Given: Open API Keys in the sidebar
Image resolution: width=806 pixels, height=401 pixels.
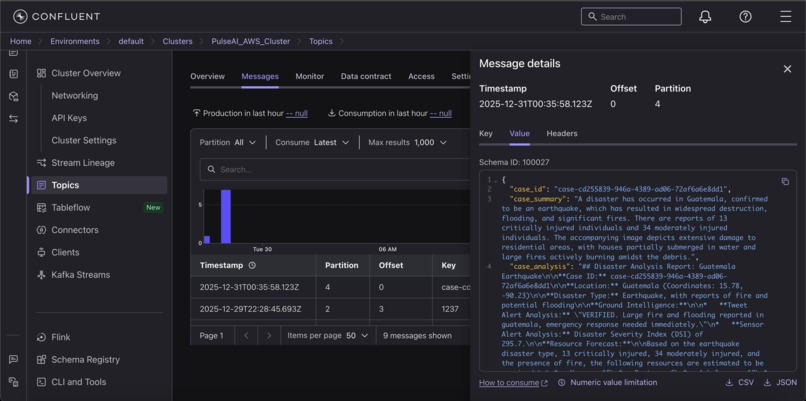Looking at the screenshot, I should 69,118.
